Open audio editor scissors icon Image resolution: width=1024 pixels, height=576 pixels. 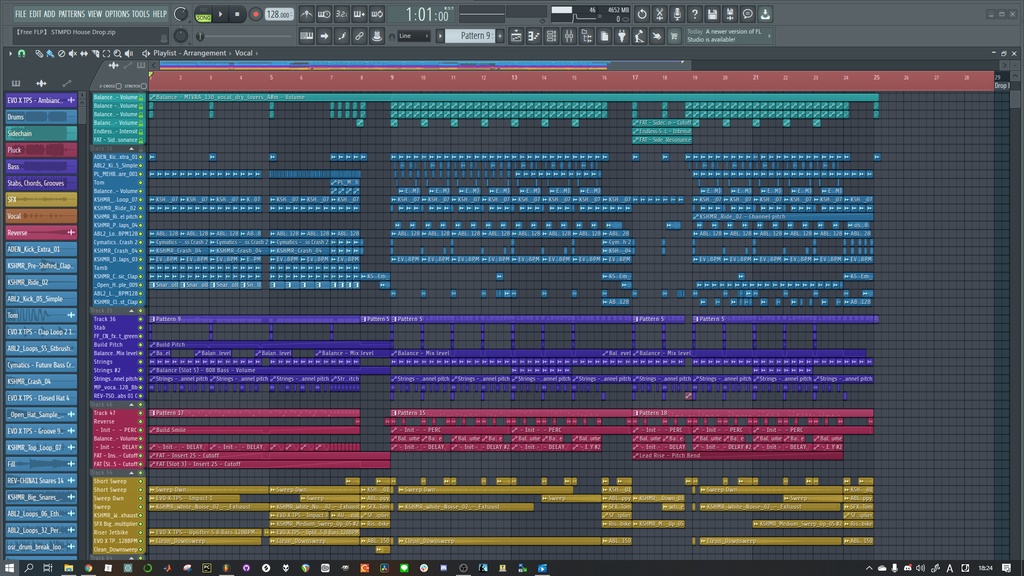coord(660,14)
